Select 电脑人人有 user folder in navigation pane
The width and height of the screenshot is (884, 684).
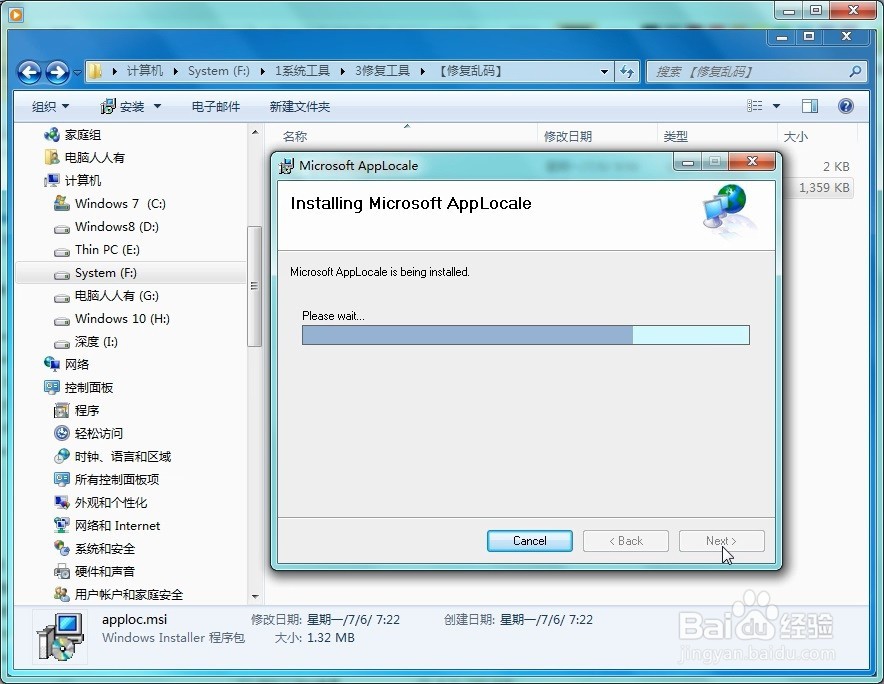85,157
